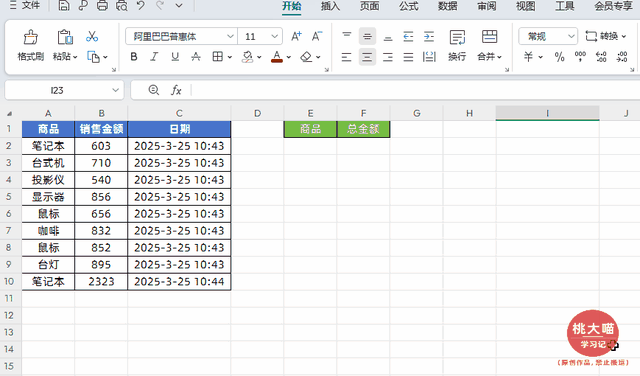Image resolution: width=640 pixels, height=376 pixels.
Task: Click the select-all corner triangle
Action: (9, 113)
